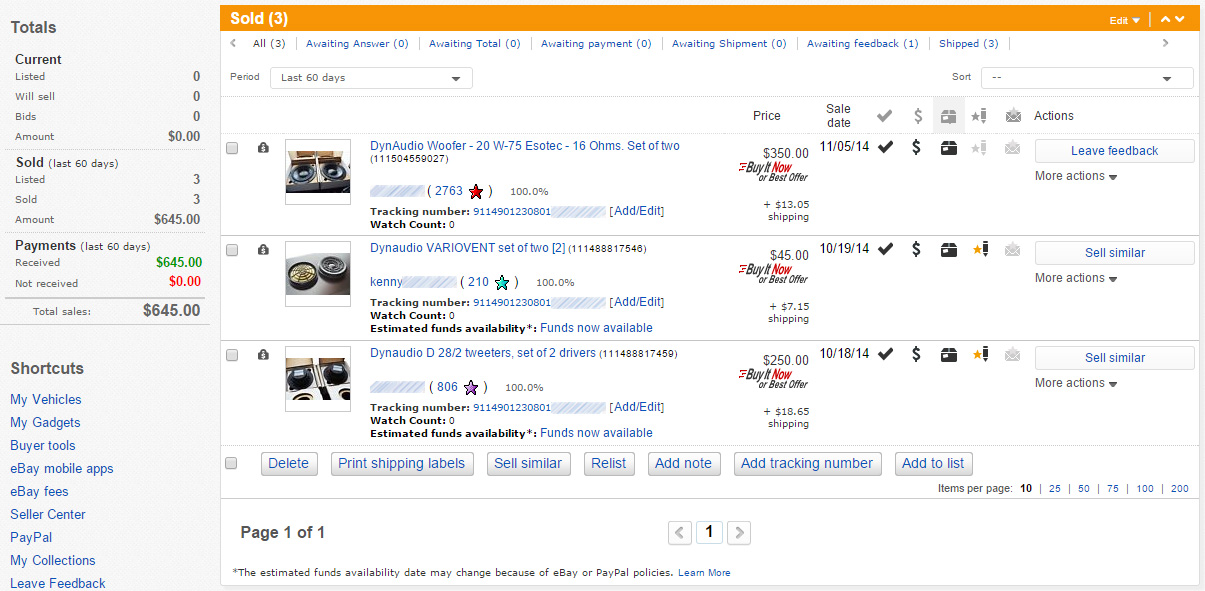Image resolution: width=1205 pixels, height=591 pixels.
Task: Click the money bag icon in VARIOVENT row
Action: (262, 250)
